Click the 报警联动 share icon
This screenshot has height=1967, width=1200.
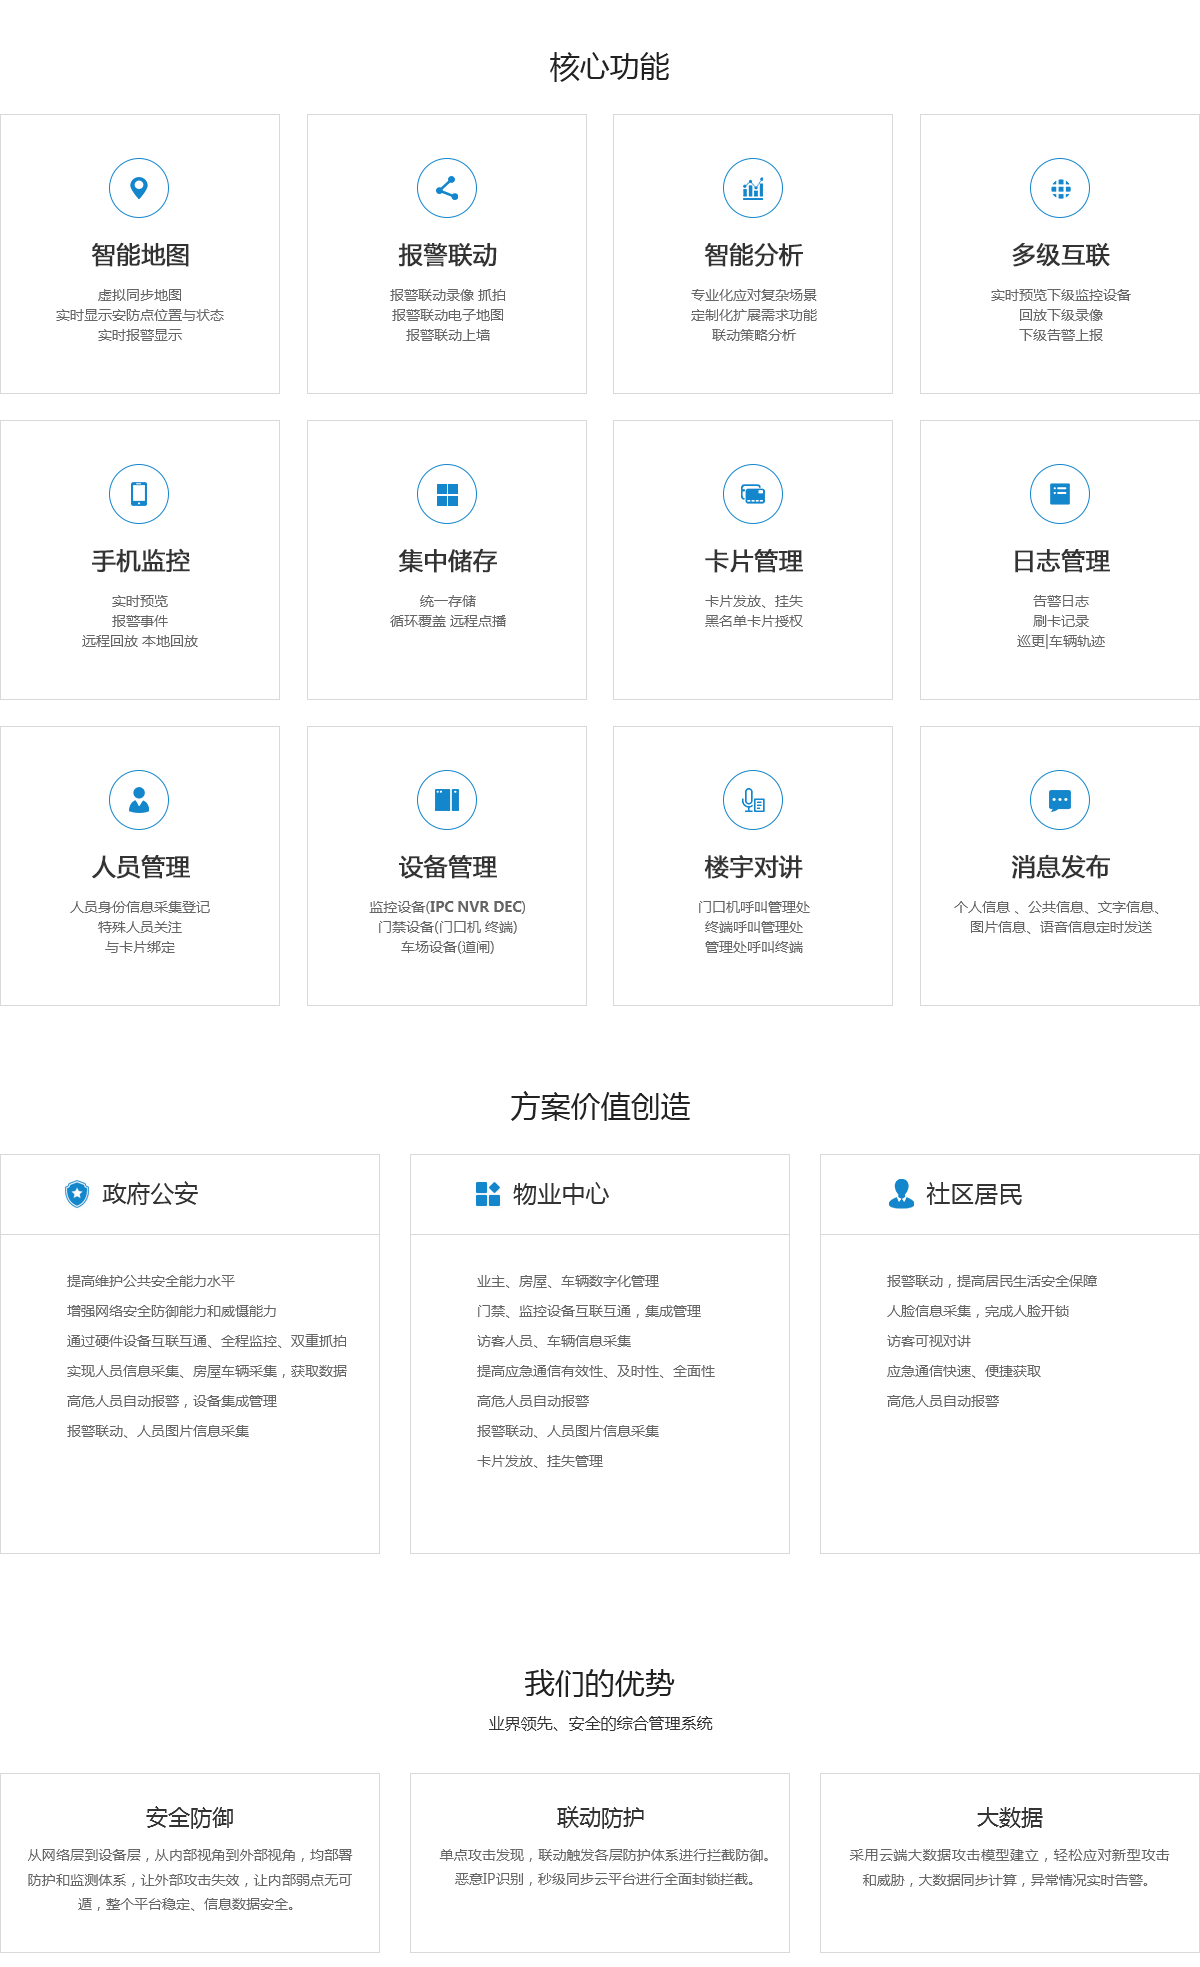[x=447, y=188]
